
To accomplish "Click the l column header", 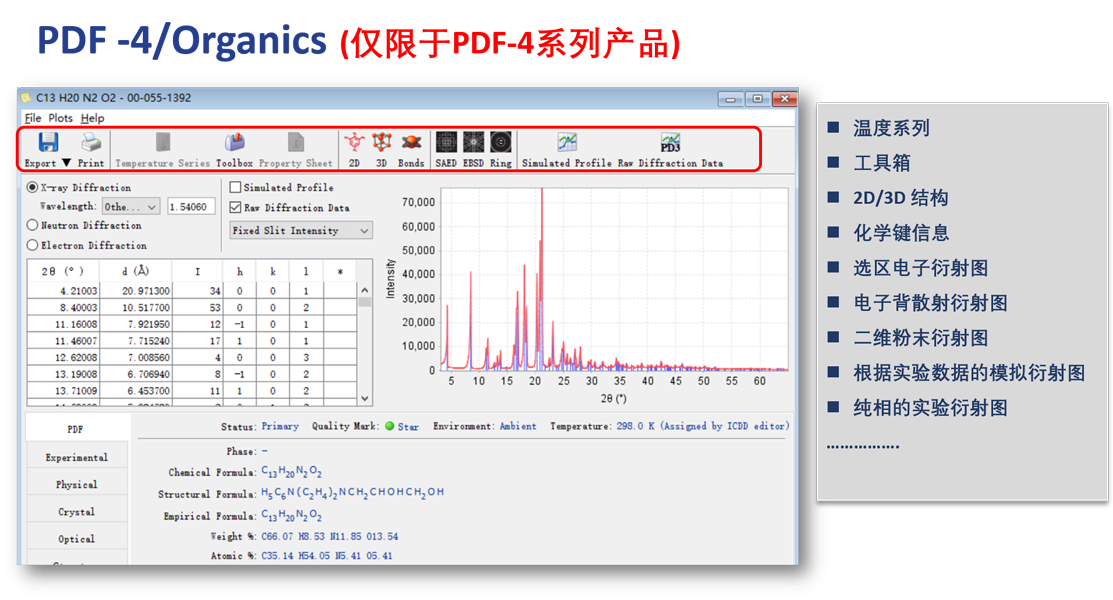I will [x=306, y=271].
